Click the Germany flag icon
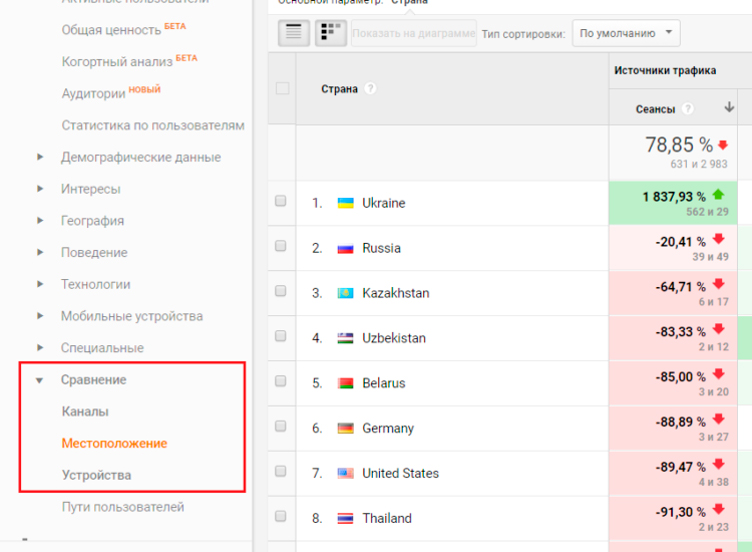 (345, 428)
